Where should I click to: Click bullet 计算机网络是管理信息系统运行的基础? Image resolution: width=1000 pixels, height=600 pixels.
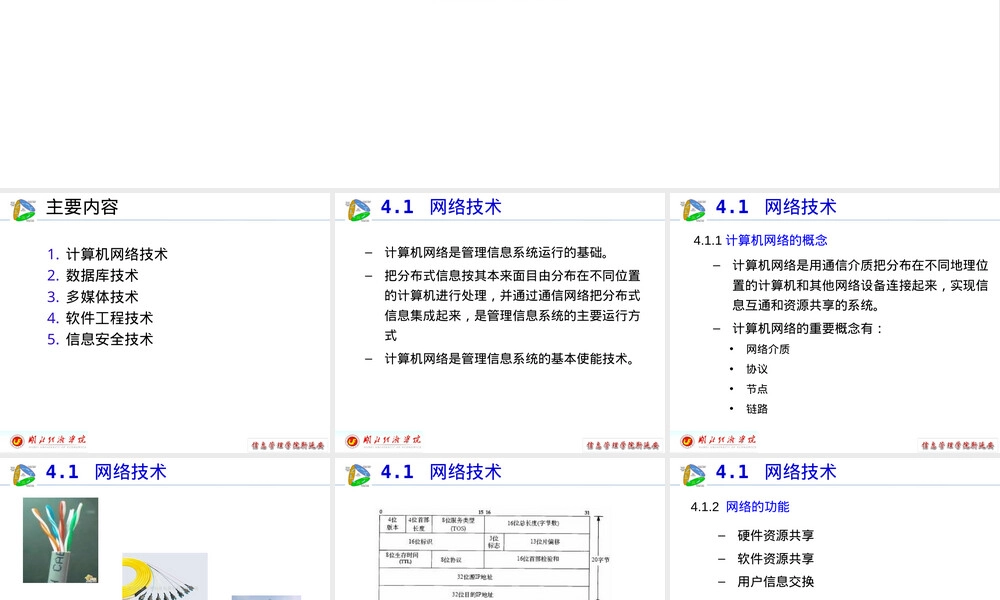coord(497,252)
